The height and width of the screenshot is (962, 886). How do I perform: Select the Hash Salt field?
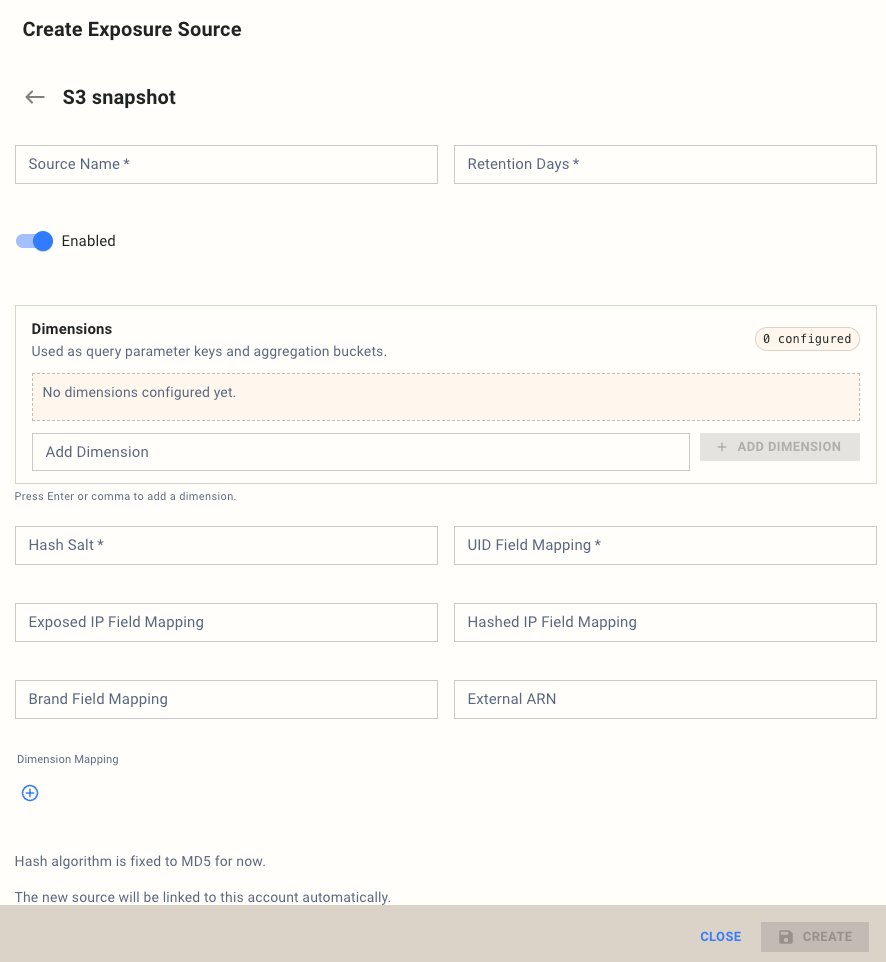pos(226,545)
